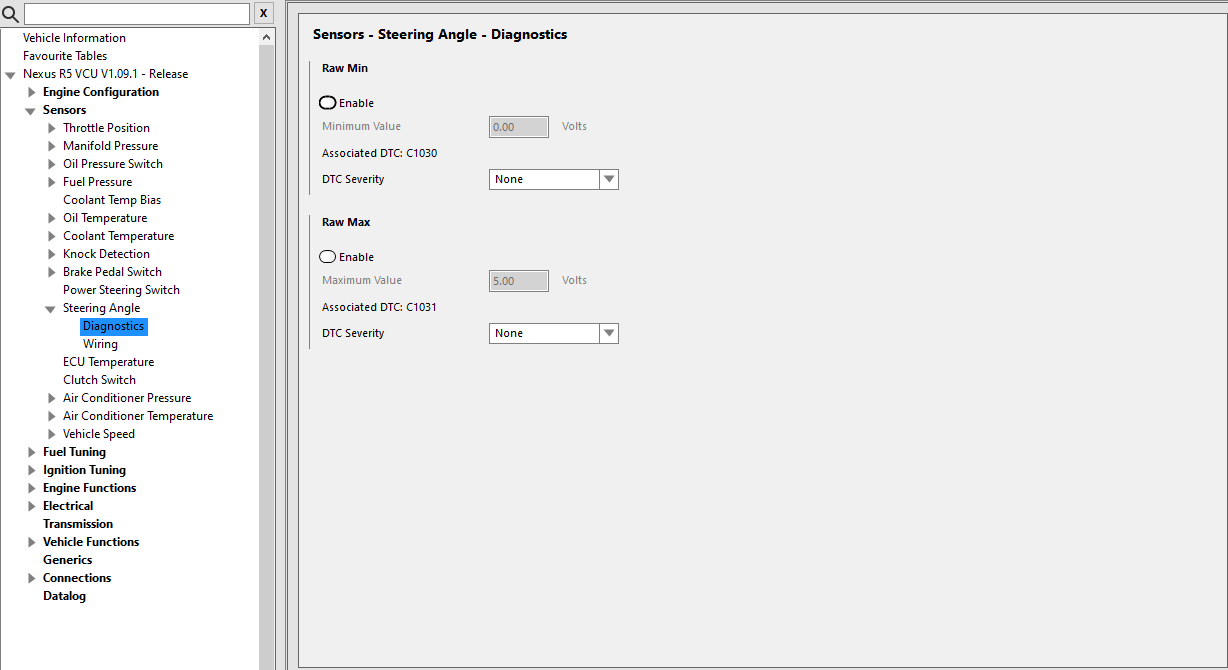Enable the Raw Max diagnostic
Viewport: 1228px width, 670px height.
pyautogui.click(x=327, y=257)
